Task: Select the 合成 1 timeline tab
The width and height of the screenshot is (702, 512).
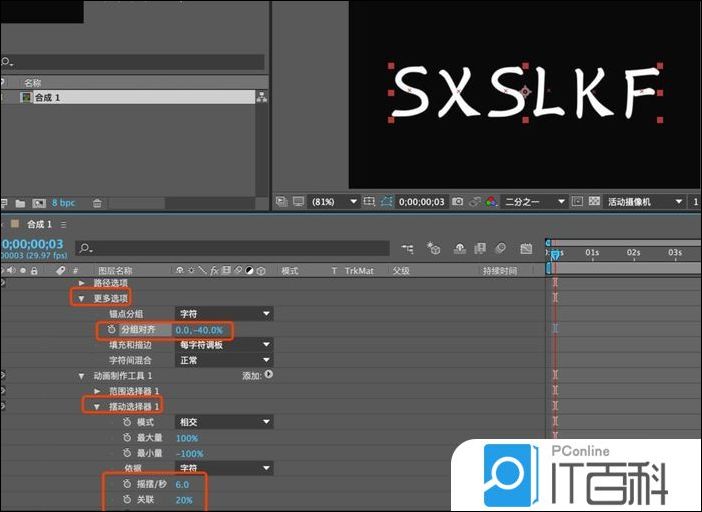Action: pyautogui.click(x=42, y=225)
